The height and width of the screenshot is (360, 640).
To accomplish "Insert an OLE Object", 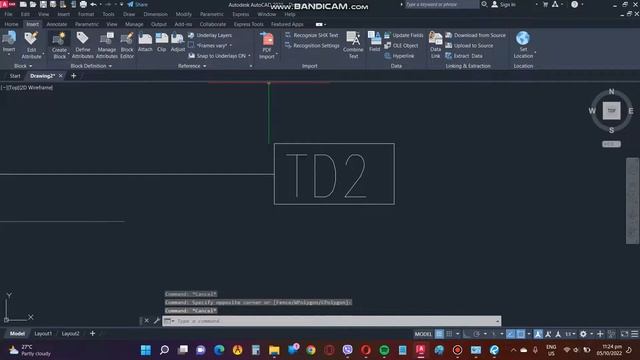I will click(x=401, y=46).
